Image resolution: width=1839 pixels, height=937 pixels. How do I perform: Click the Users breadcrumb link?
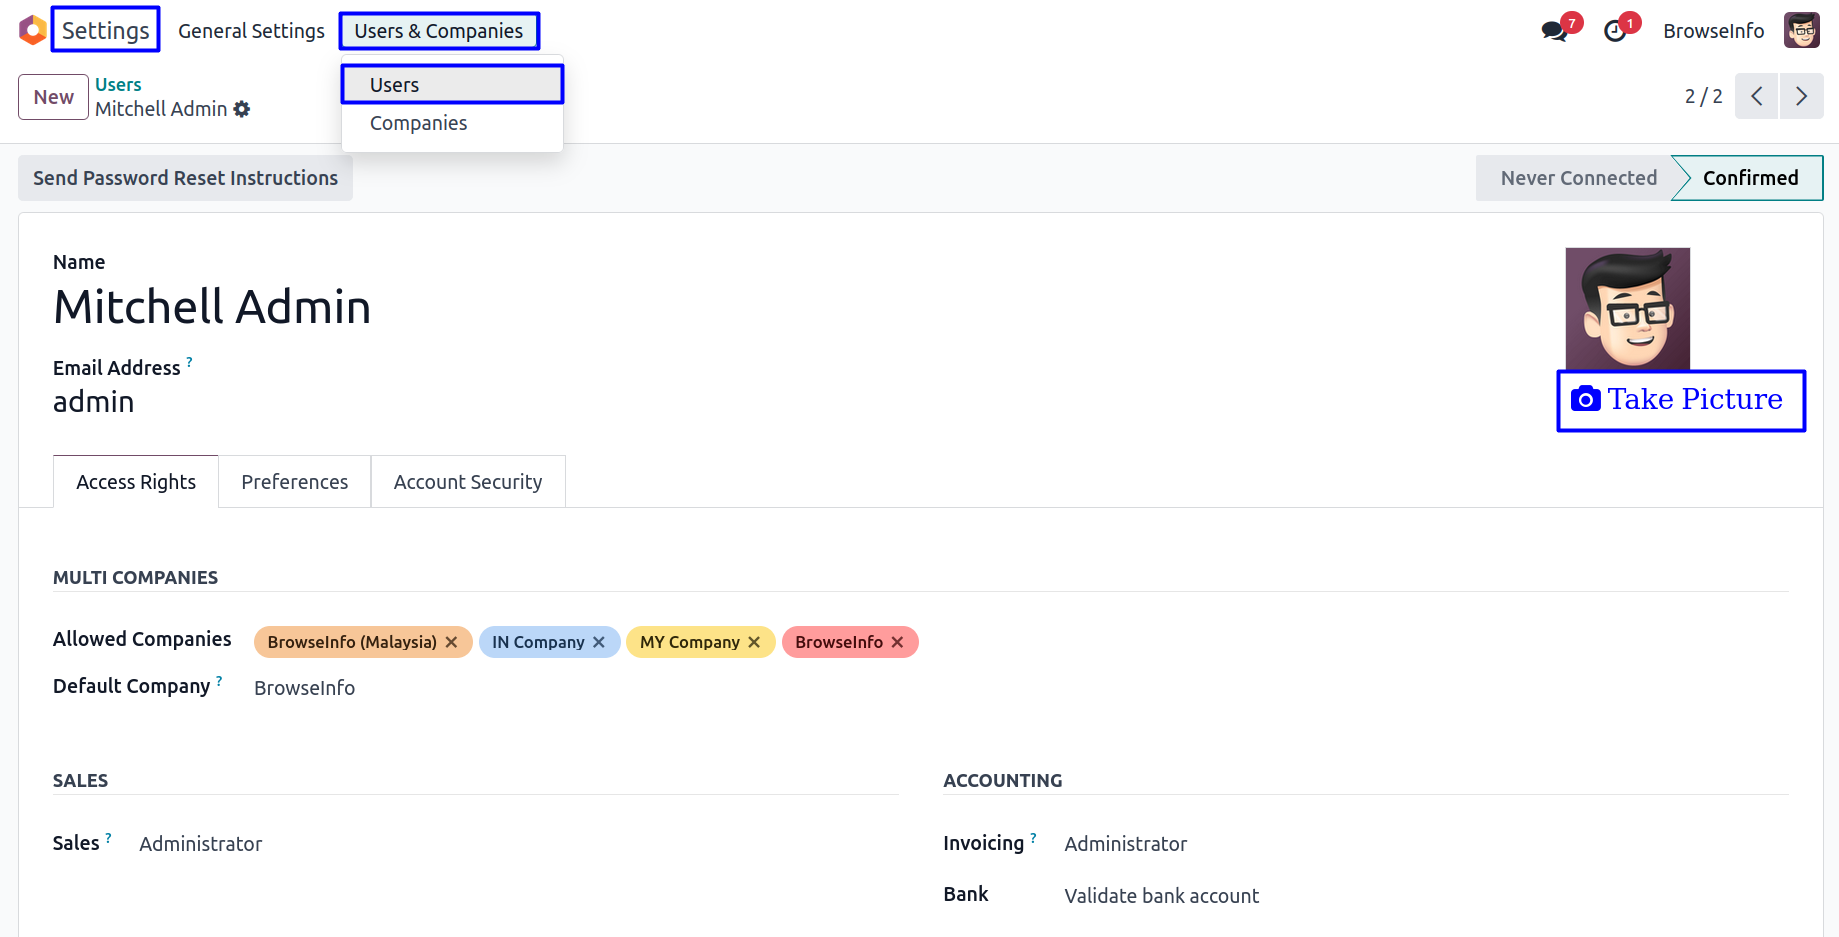tap(118, 85)
